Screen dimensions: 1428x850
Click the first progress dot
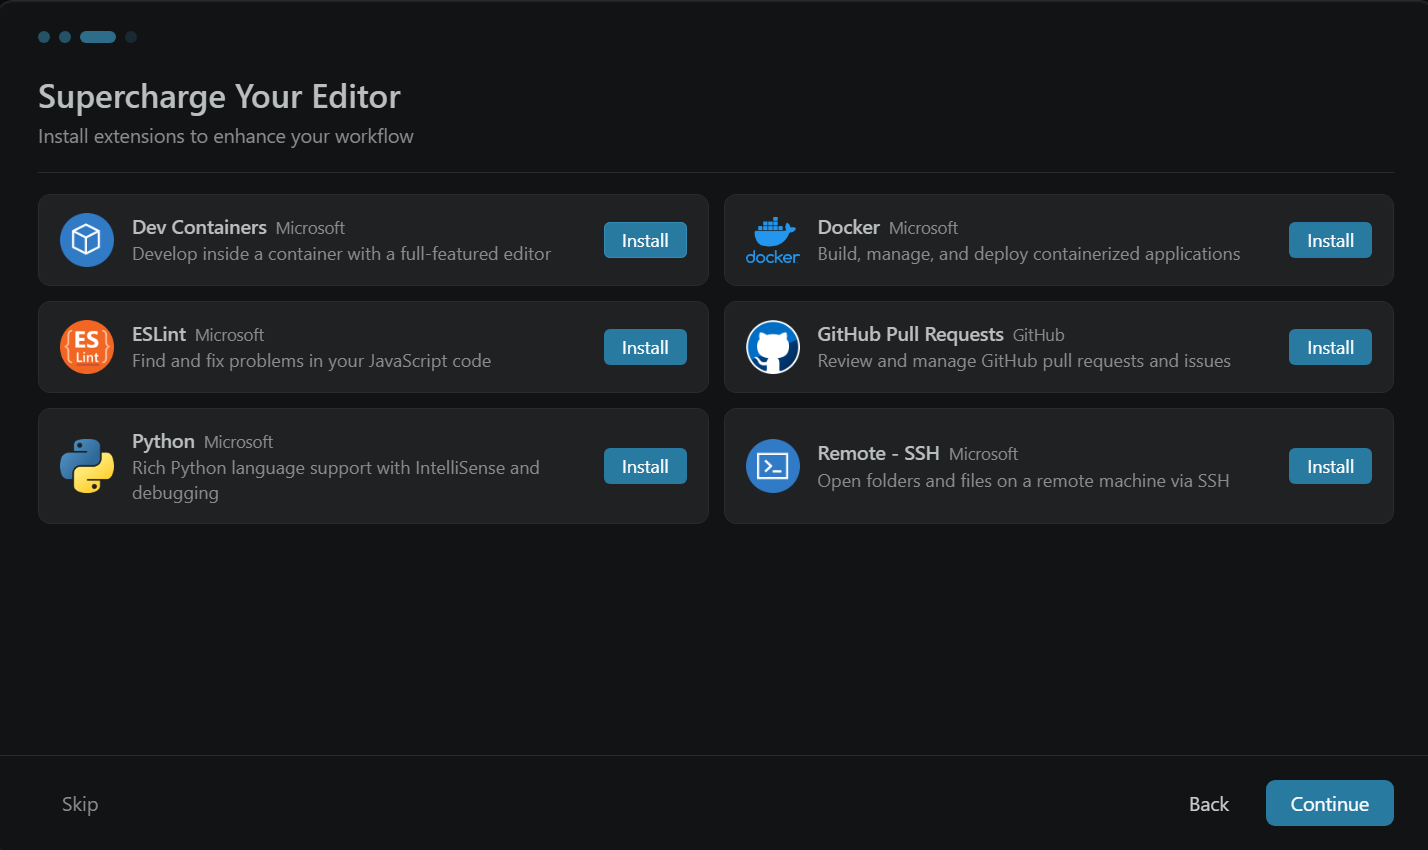pyautogui.click(x=43, y=36)
